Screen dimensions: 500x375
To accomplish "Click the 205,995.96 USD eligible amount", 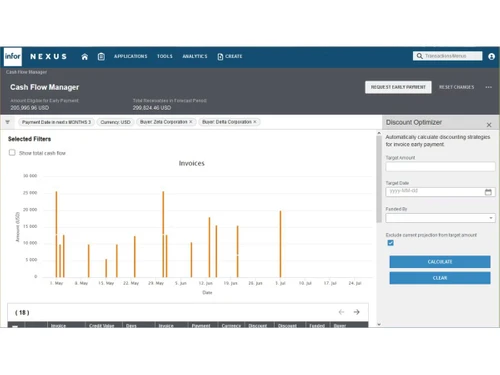I will 30,108.
